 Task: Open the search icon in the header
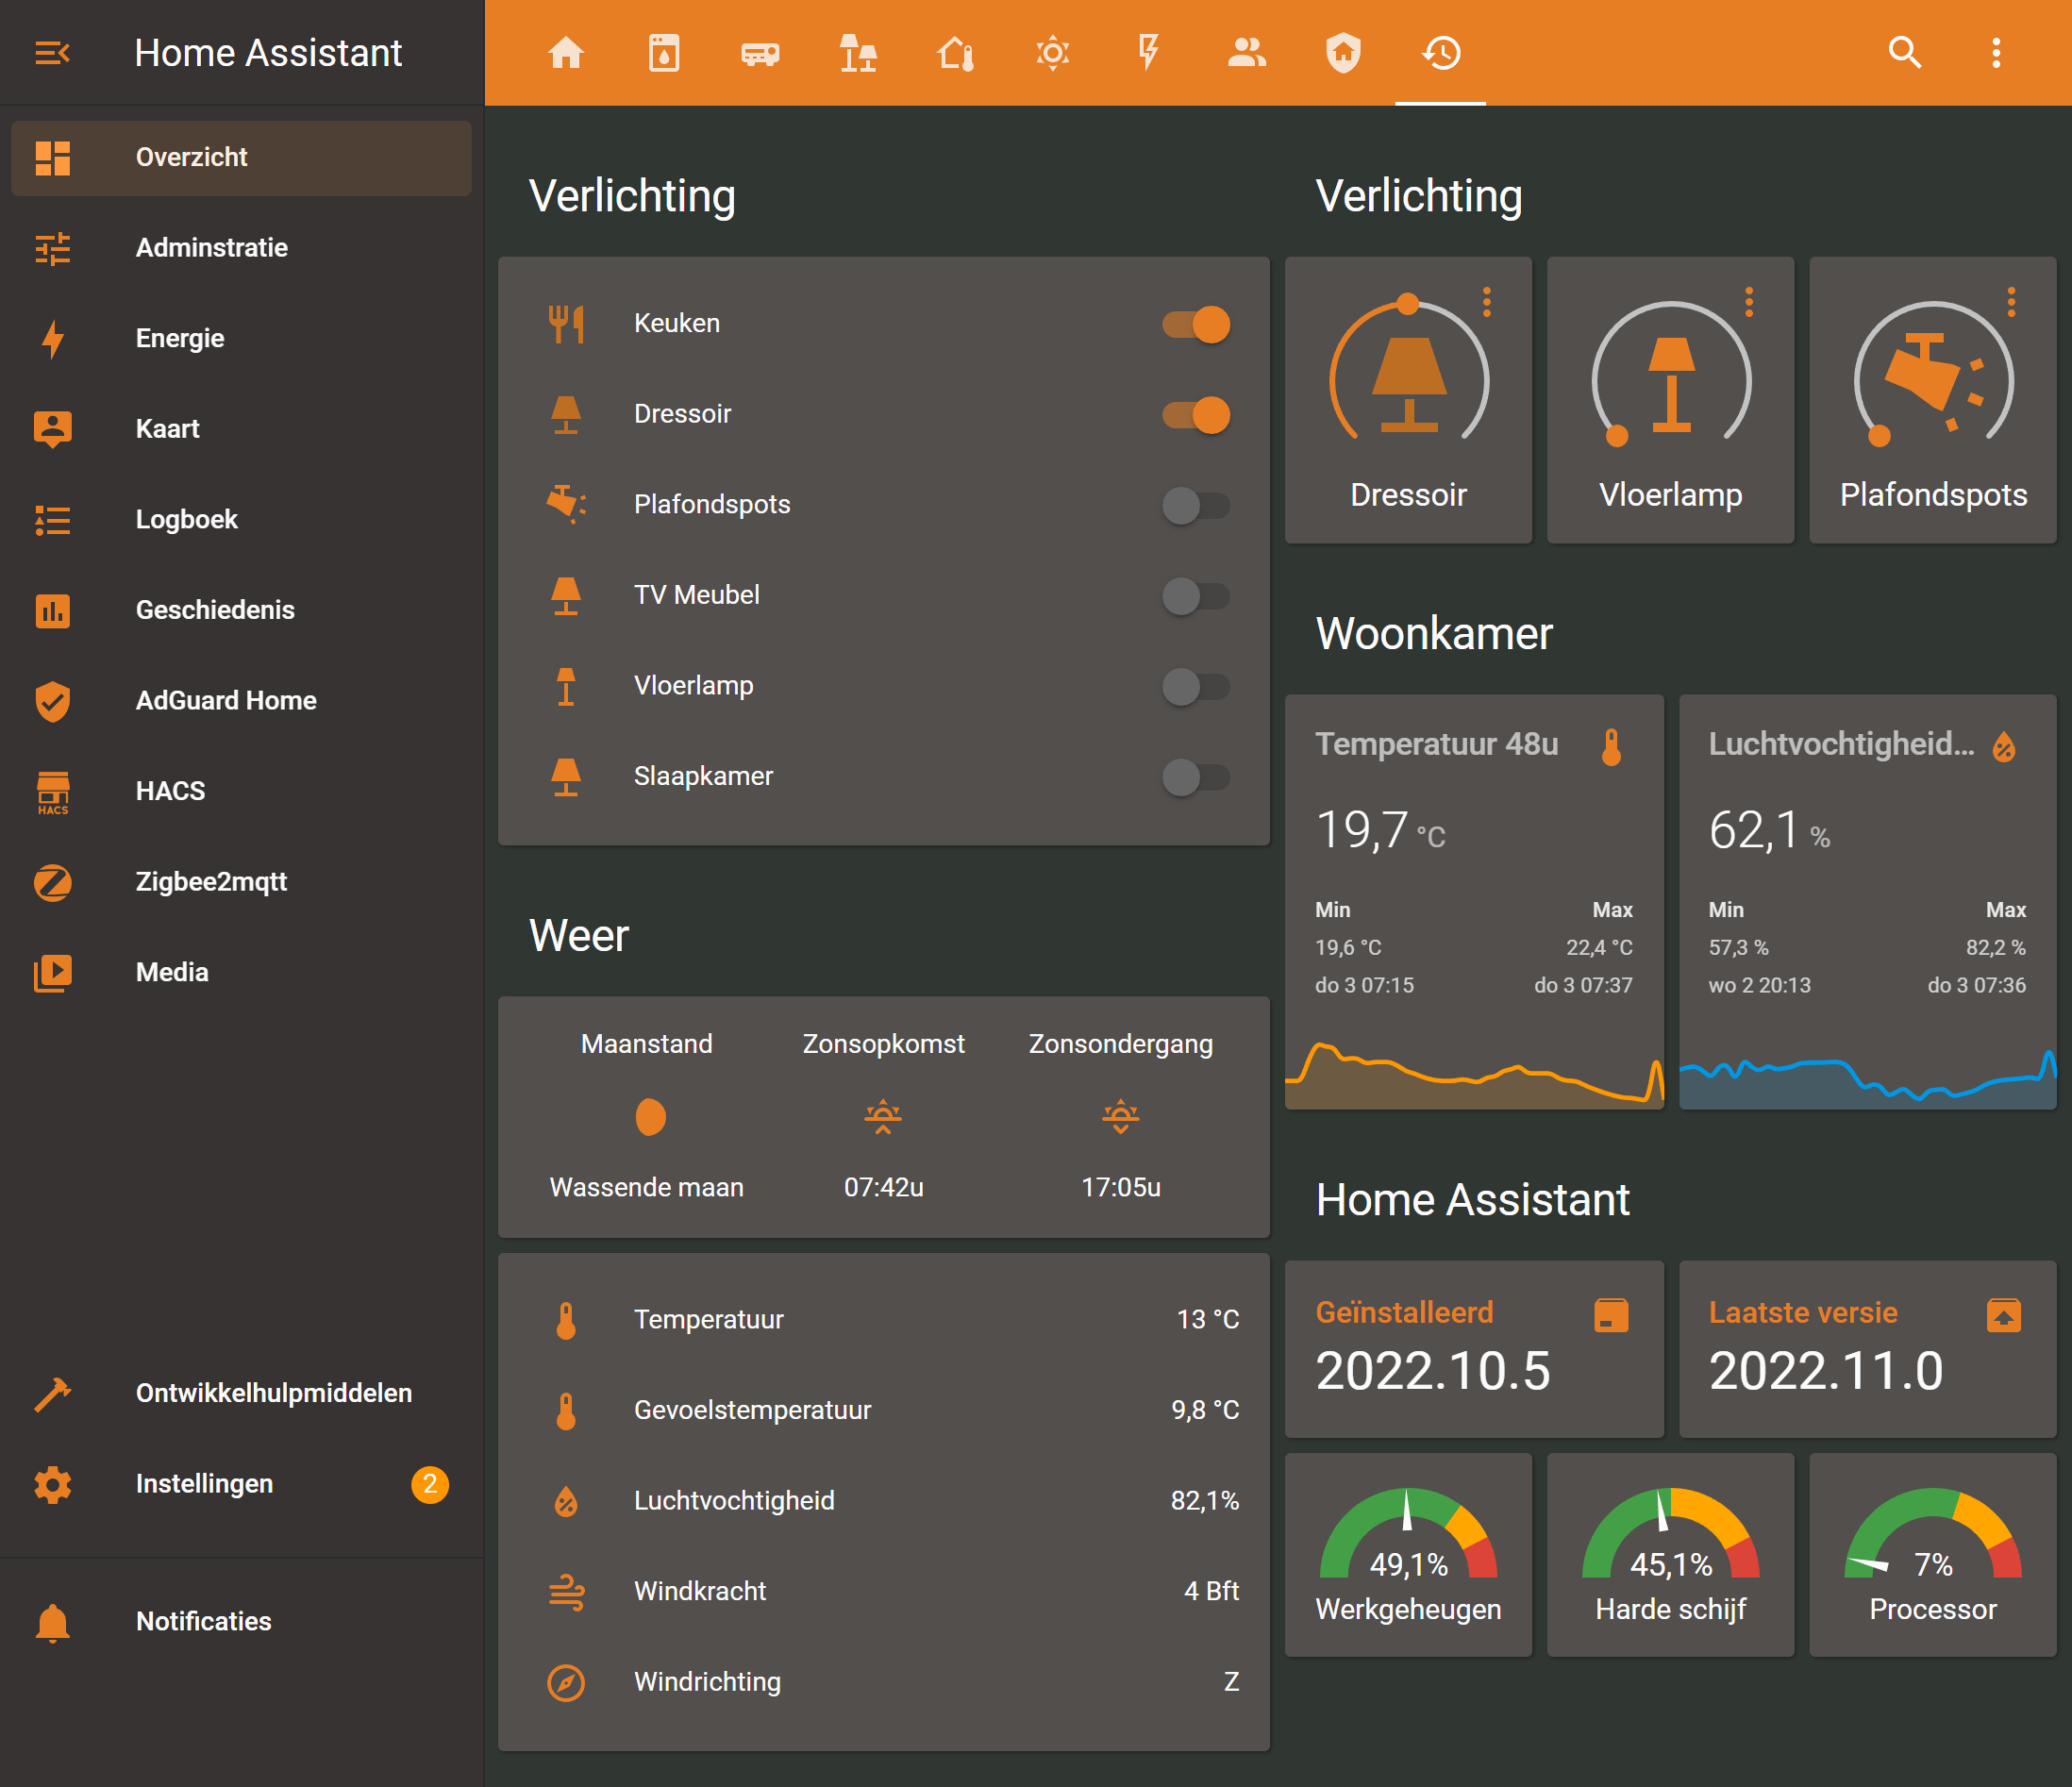[x=1904, y=52]
